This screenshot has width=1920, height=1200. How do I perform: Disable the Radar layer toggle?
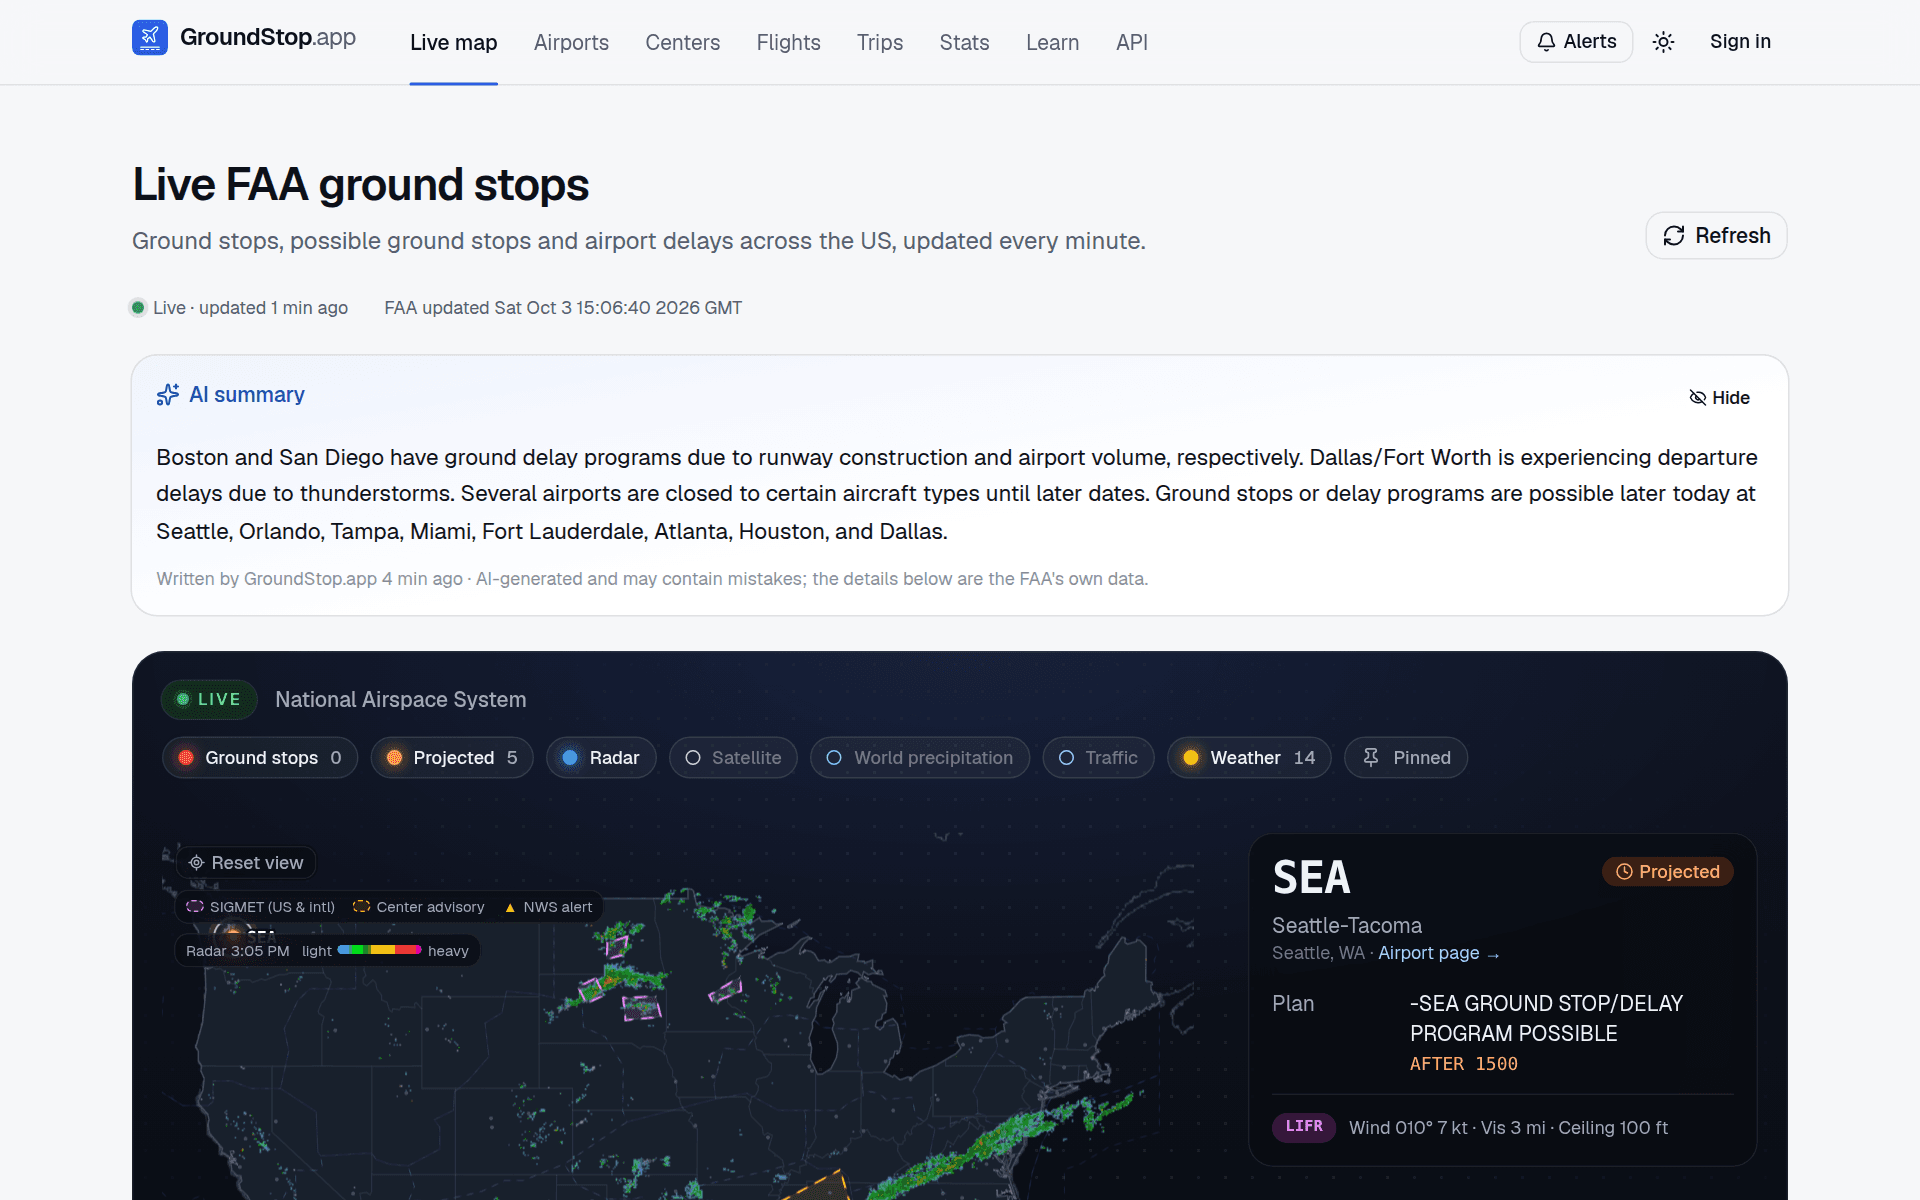pos(601,758)
